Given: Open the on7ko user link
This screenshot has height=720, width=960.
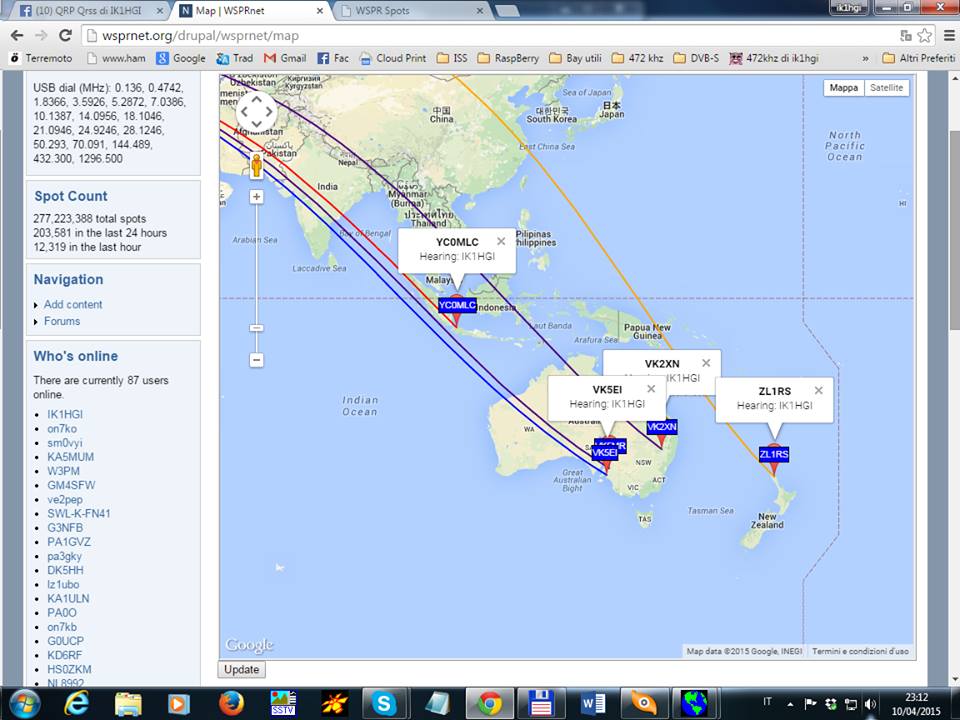Looking at the screenshot, I should pos(62,429).
